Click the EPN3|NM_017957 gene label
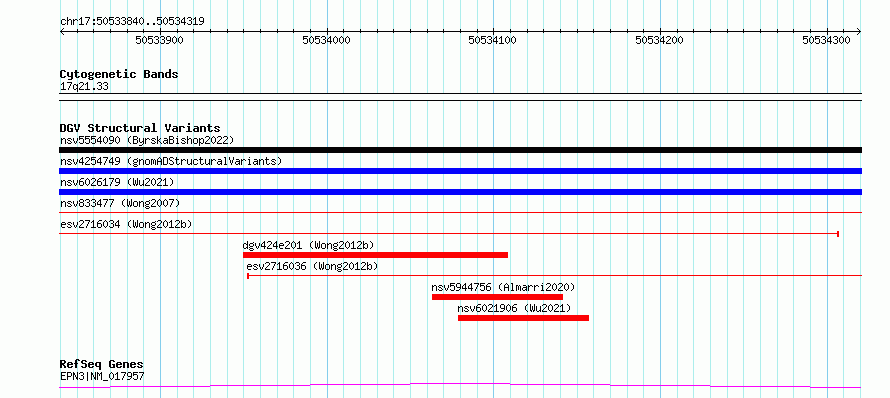 (x=102, y=376)
